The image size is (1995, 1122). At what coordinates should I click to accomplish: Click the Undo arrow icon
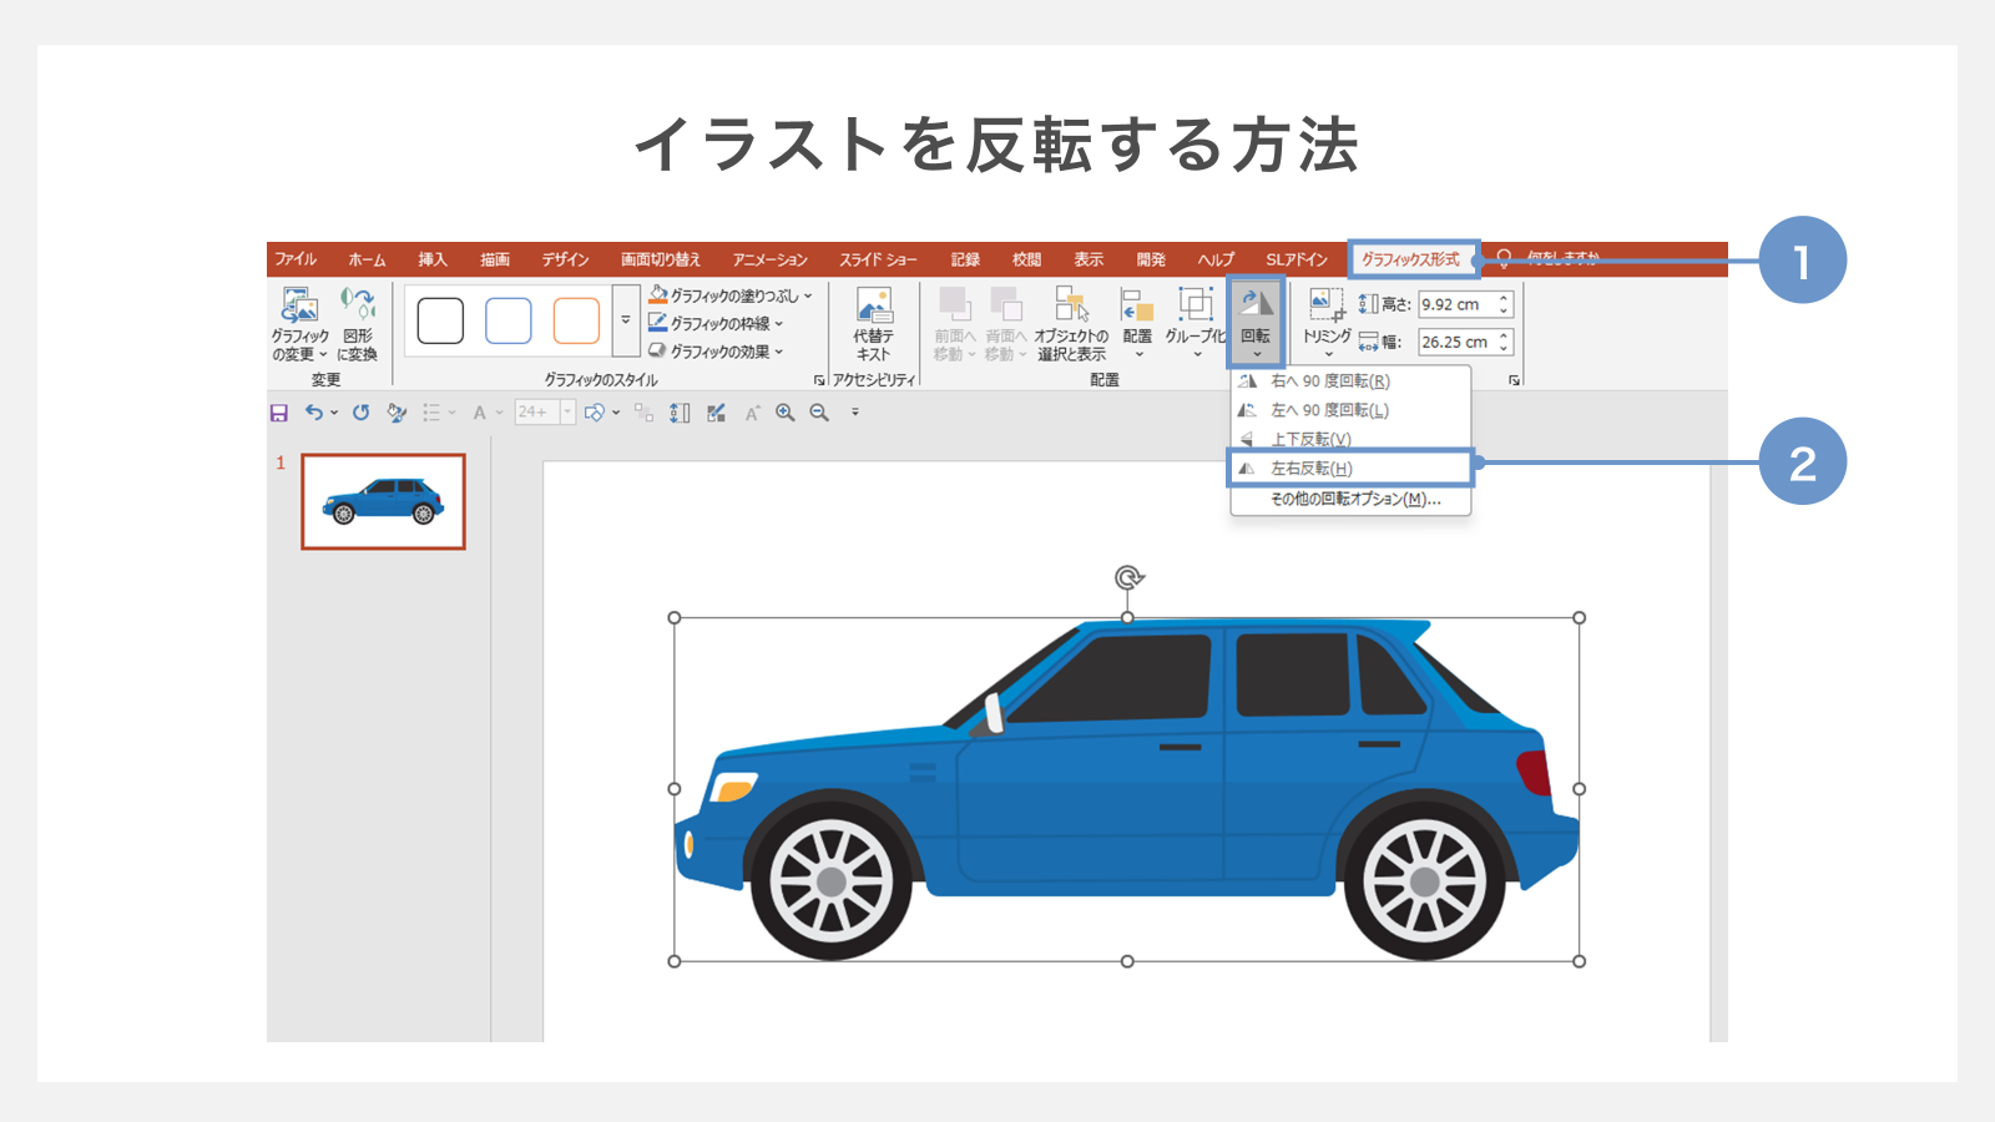314,412
